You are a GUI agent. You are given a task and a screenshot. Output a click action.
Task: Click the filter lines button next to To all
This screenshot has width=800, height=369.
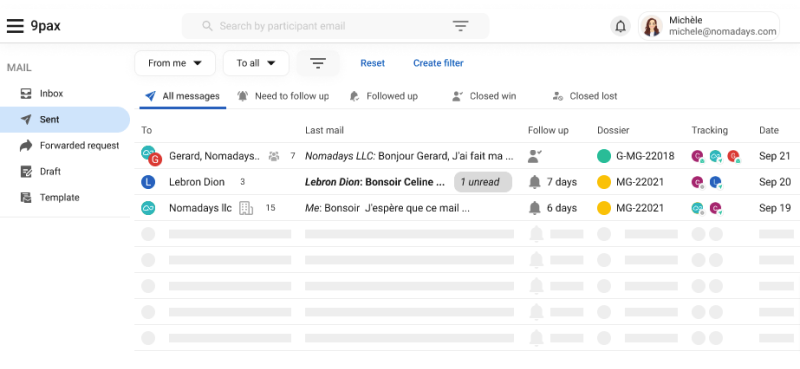pos(318,63)
